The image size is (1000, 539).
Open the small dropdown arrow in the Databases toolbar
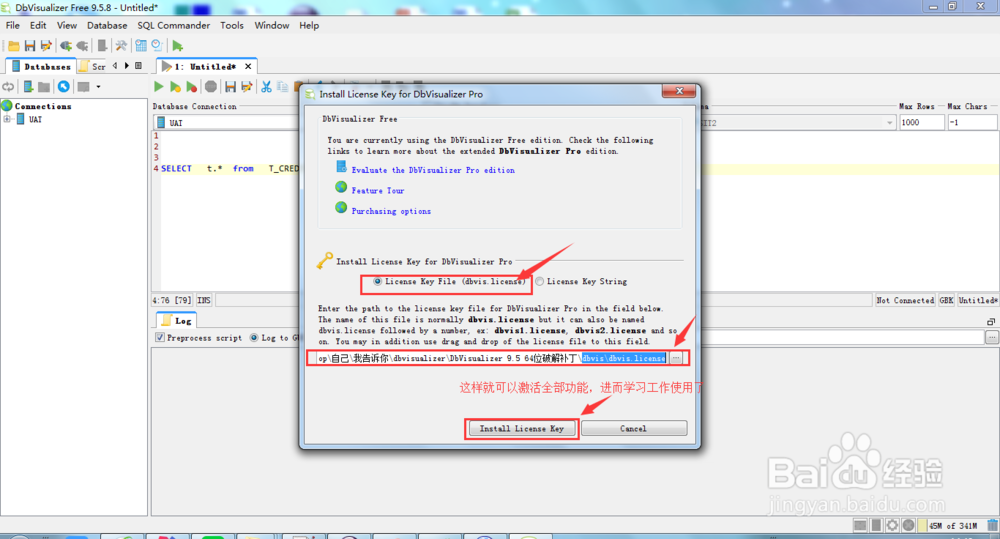(98, 87)
